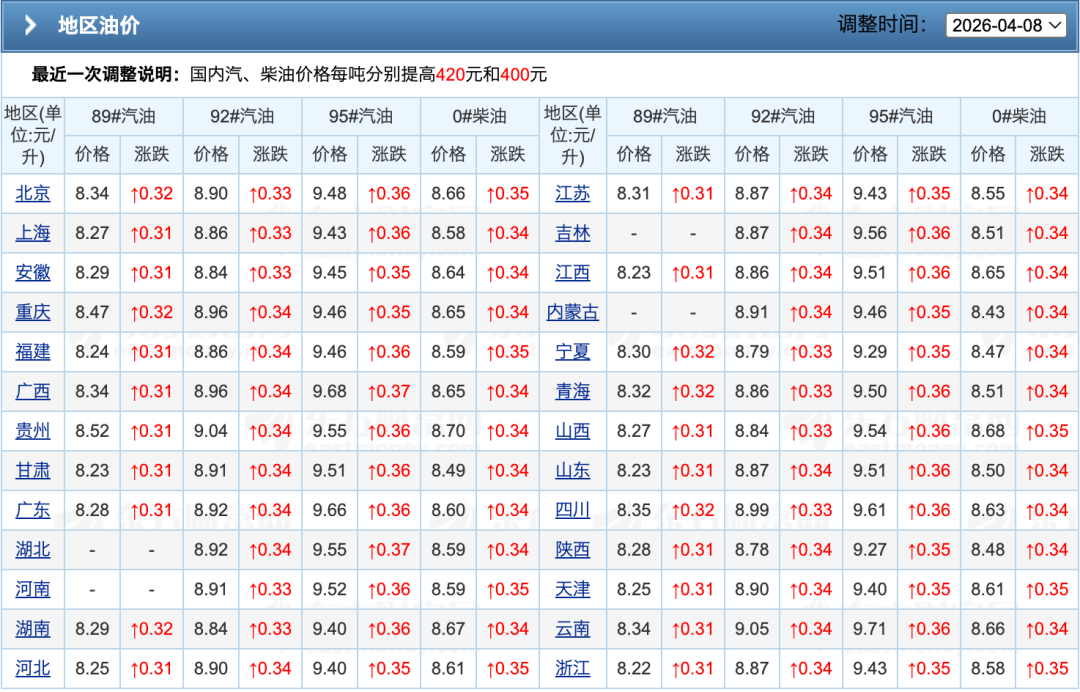Image resolution: width=1080 pixels, height=692 pixels.
Task: Open the 宁夏 region link
Action: tap(572, 352)
